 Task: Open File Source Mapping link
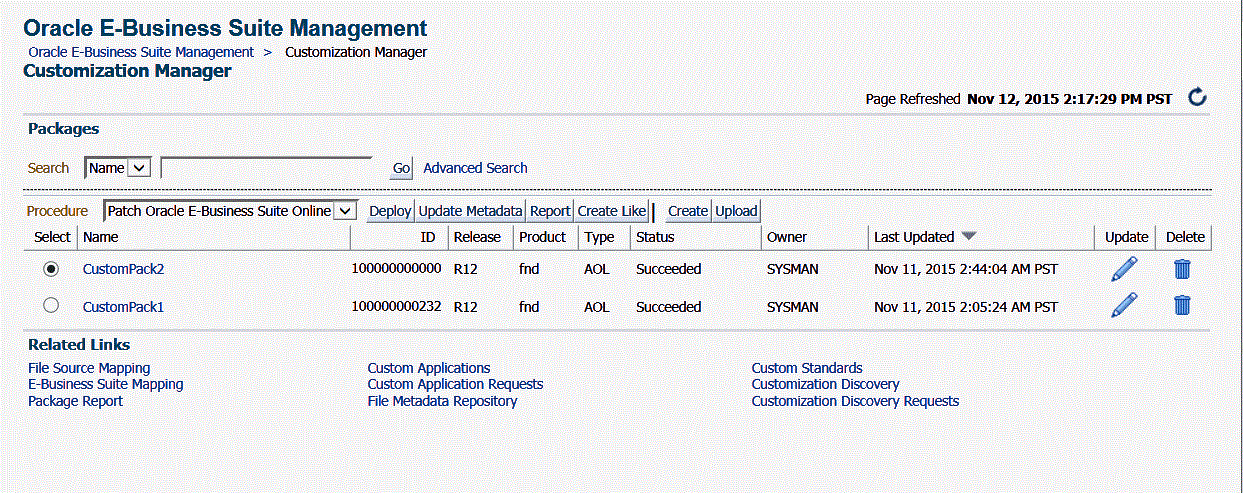tap(89, 368)
